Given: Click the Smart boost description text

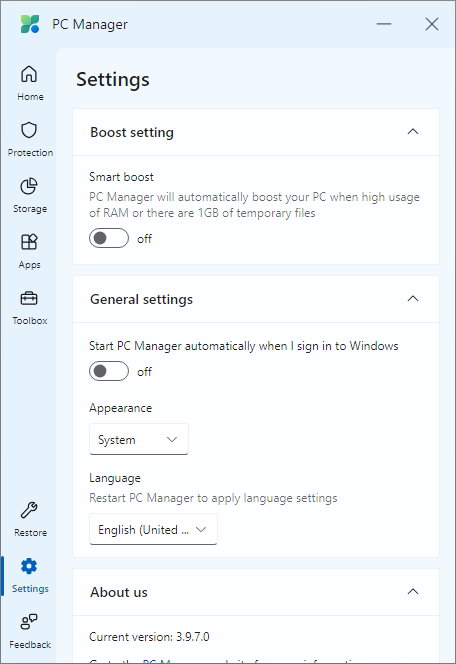Looking at the screenshot, I should [254, 205].
